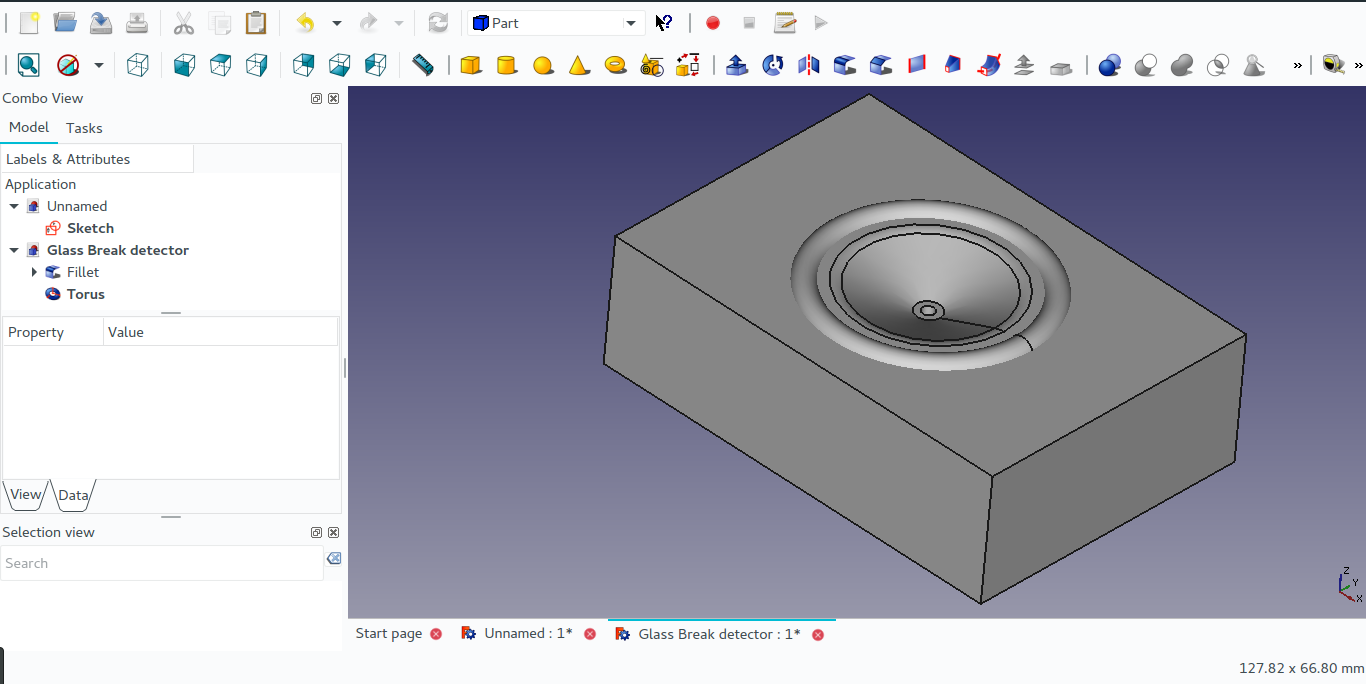
Task: Expand the Fillet tree item
Action: (x=35, y=272)
